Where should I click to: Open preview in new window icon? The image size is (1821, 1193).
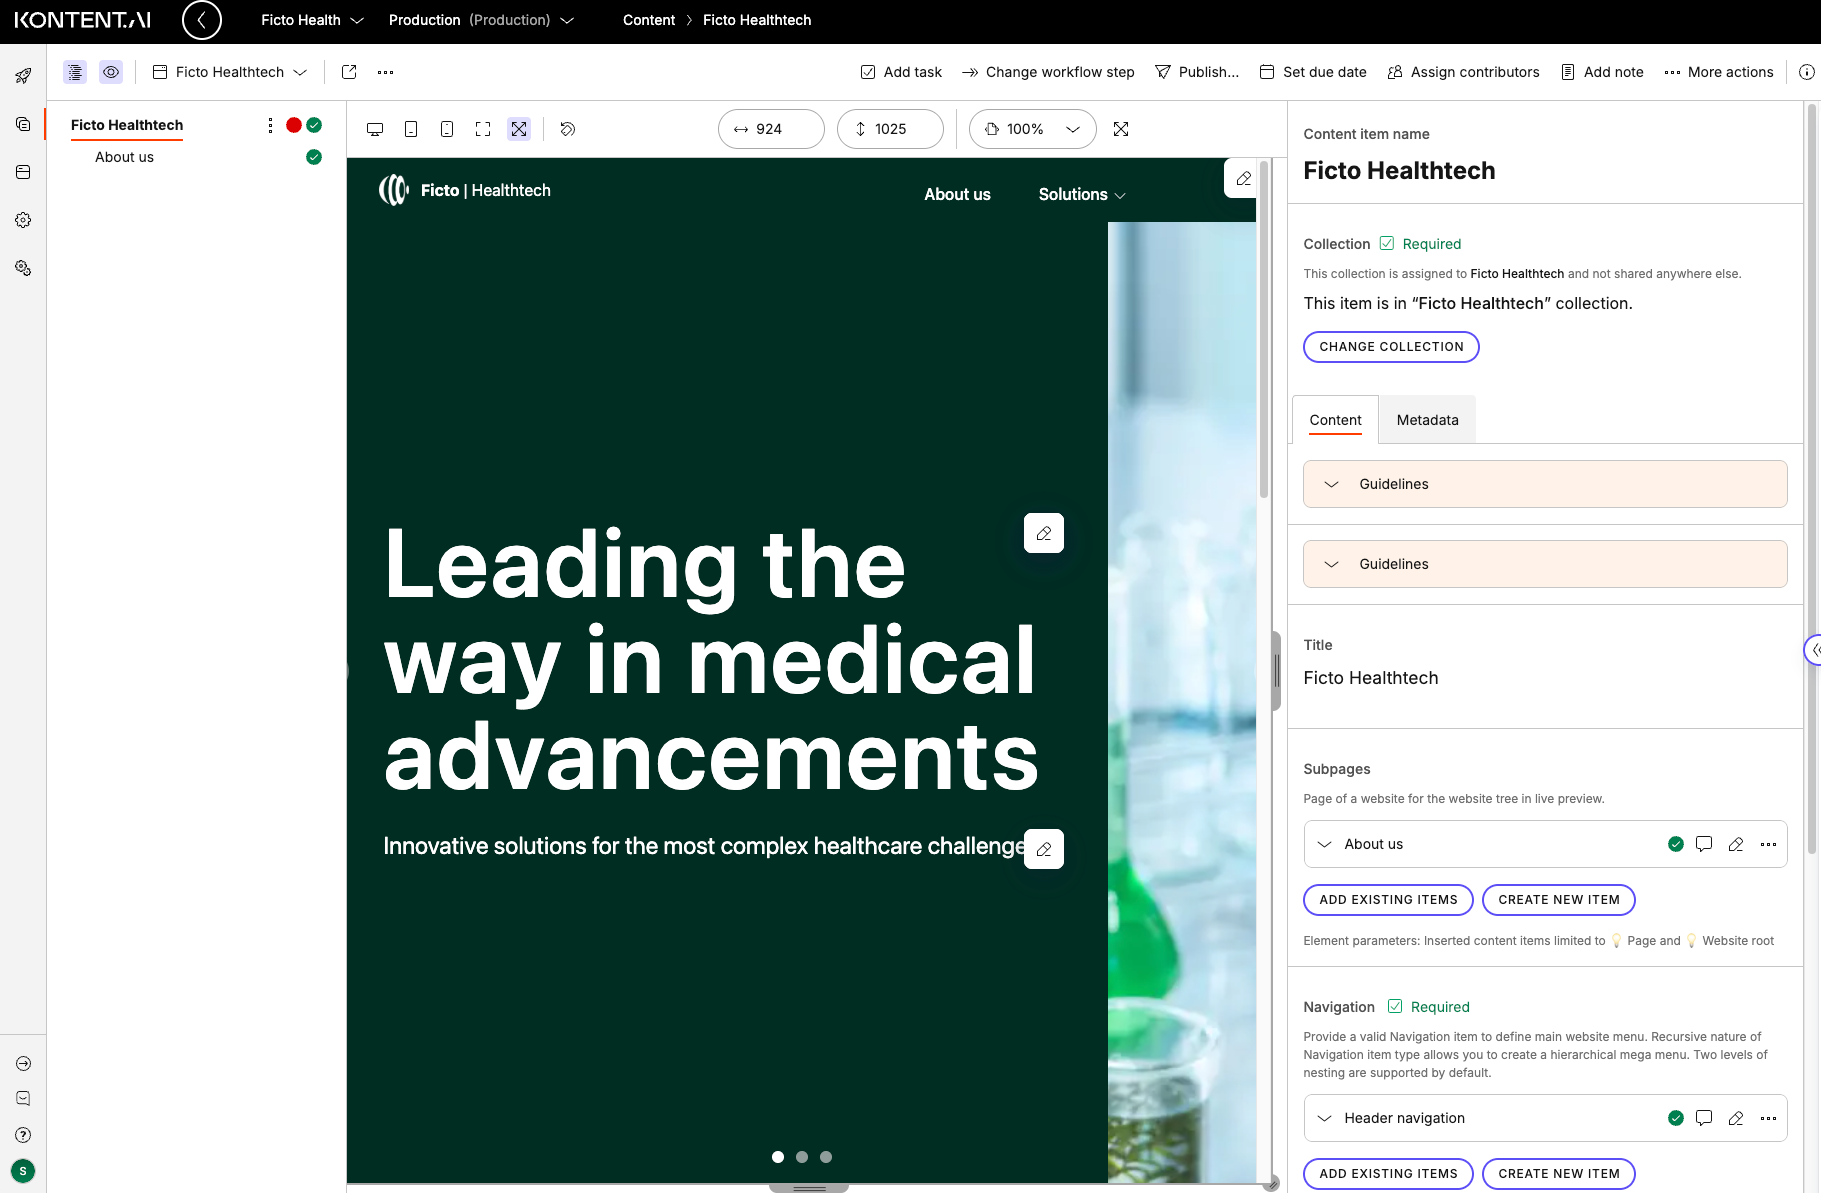tap(349, 72)
